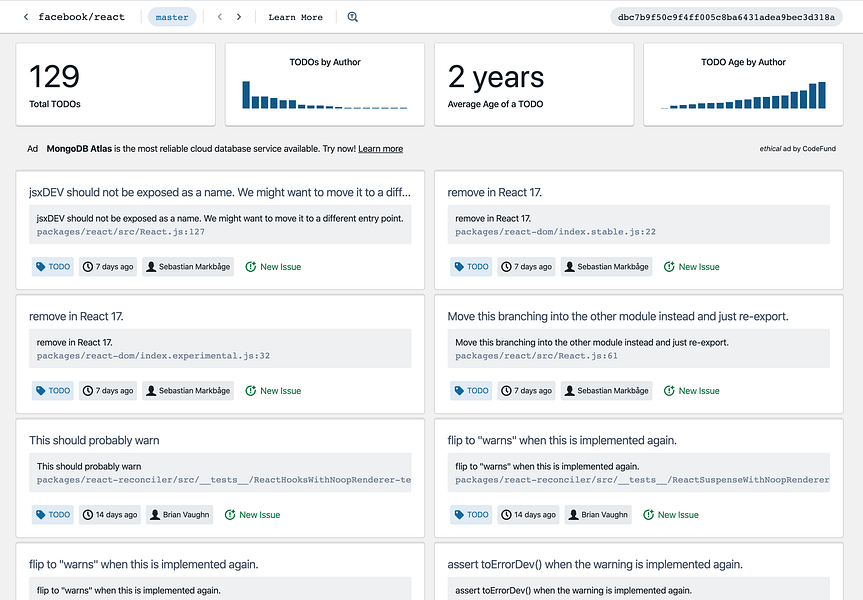This screenshot has height=600, width=863.
Task: Click 7 days ago on the index.experimental.js card
Action: click(108, 391)
